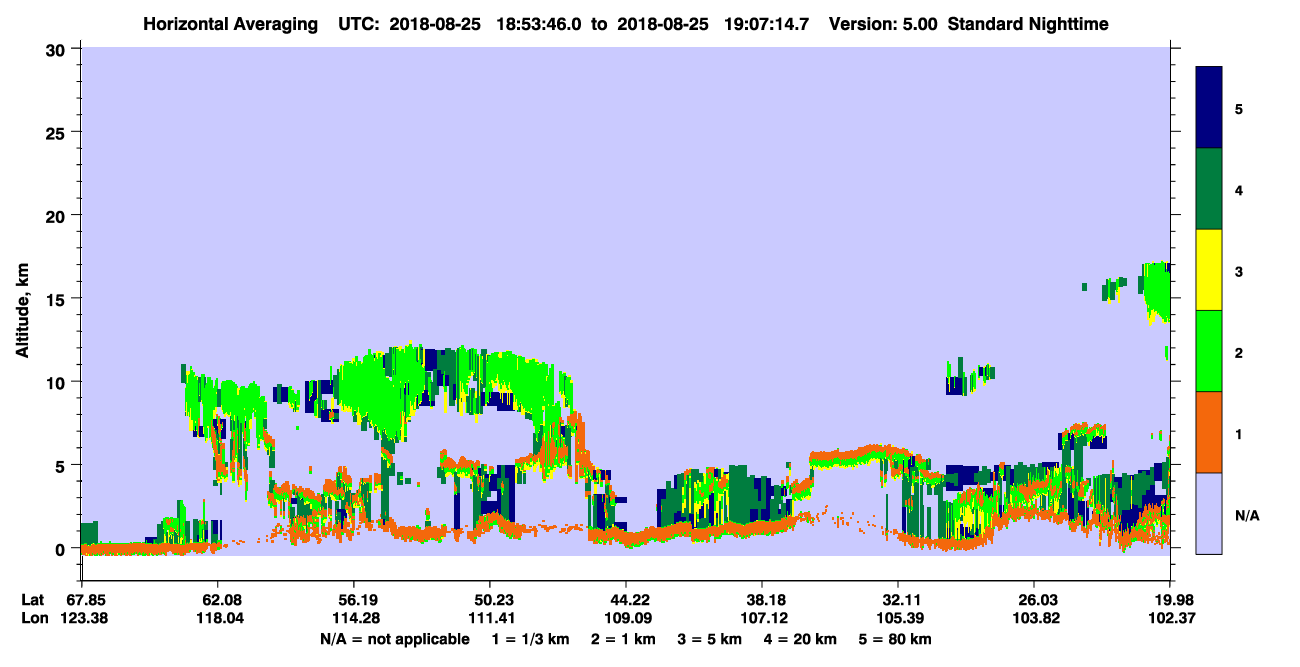The width and height of the screenshot is (1300, 667).
Task: Click the colorbar label '1'
Action: pyautogui.click(x=1239, y=432)
